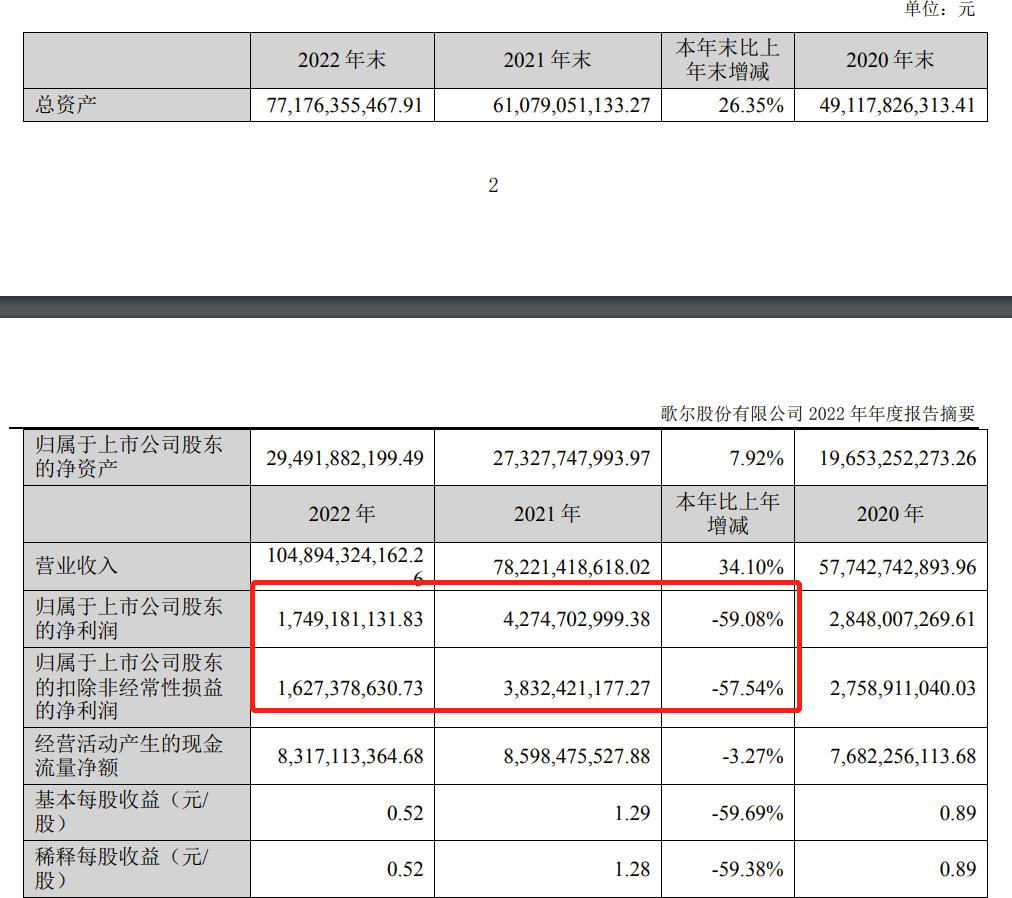Select the 2022年末 column header
Screen dimensions: 1012x898
pos(342,60)
